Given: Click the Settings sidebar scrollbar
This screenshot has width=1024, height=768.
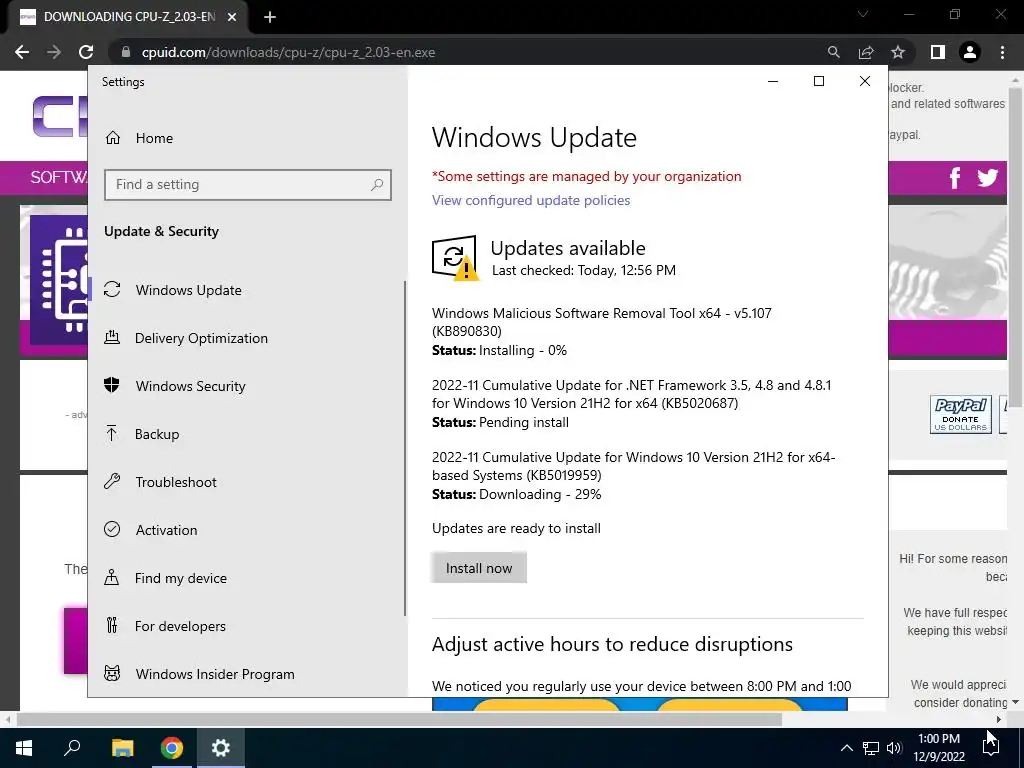Looking at the screenshot, I should 405,448.
